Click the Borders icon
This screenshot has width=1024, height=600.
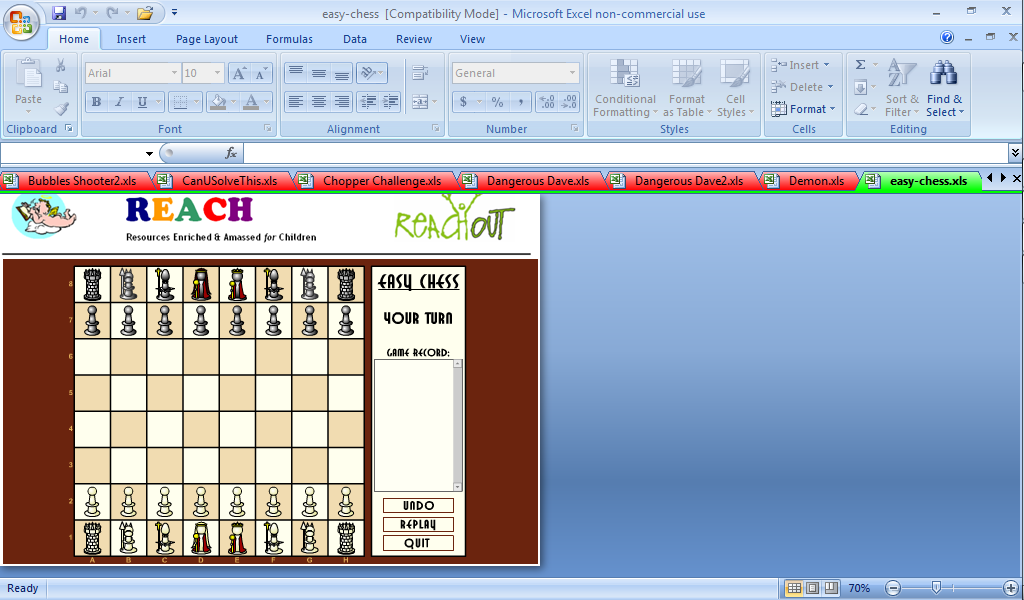point(180,102)
